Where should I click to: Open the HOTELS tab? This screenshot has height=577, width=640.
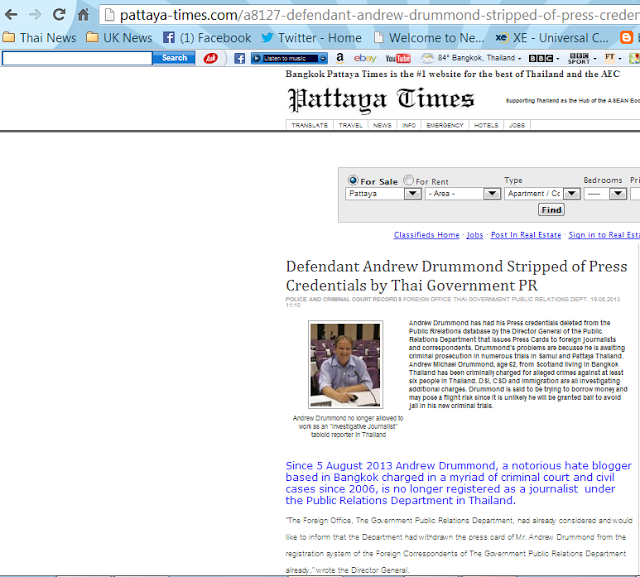486,125
